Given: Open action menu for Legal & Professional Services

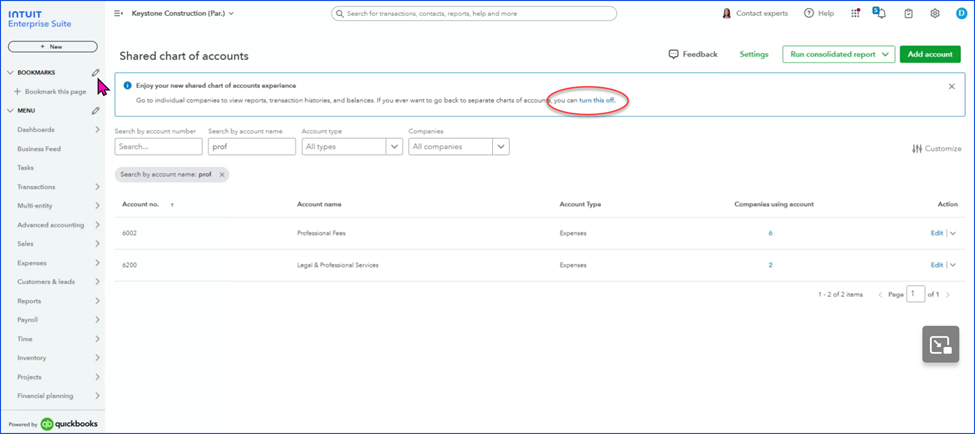Looking at the screenshot, I should point(953,265).
